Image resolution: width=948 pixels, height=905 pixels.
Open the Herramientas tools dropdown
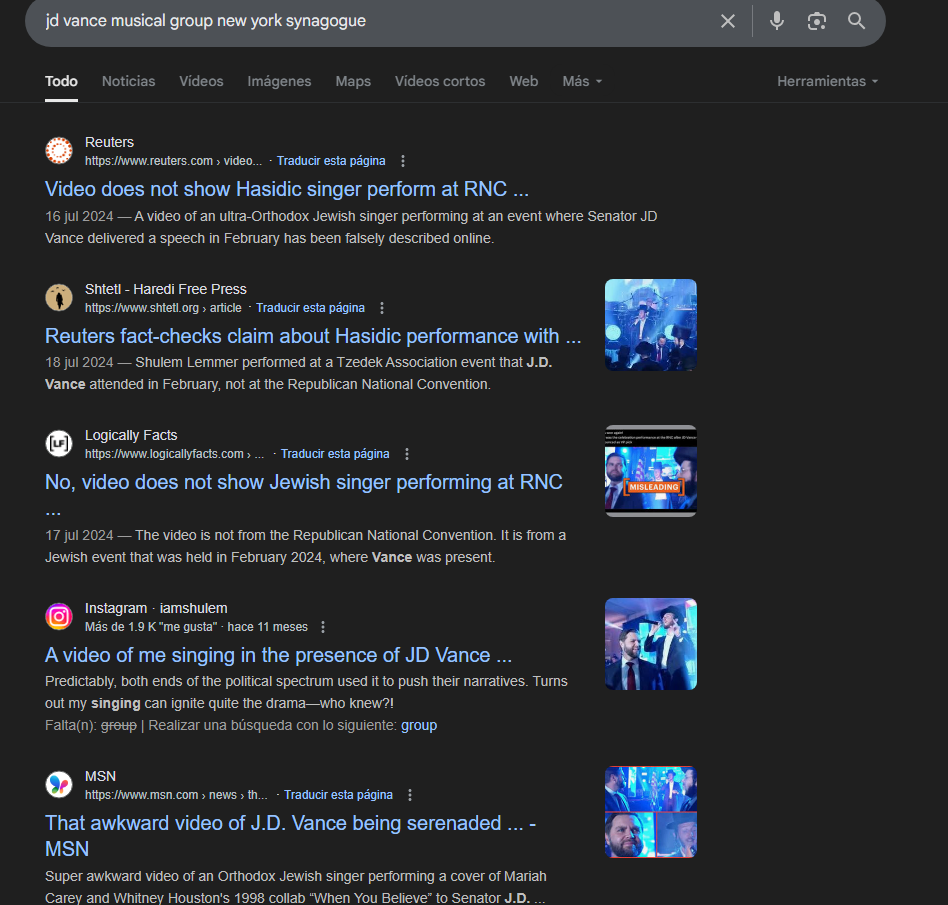tap(827, 81)
